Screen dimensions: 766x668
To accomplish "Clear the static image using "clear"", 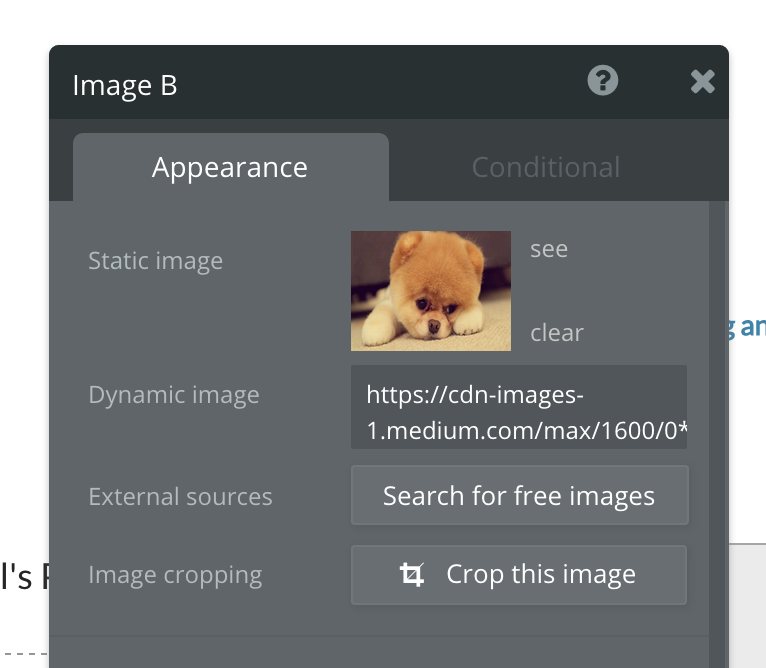I will point(556,333).
